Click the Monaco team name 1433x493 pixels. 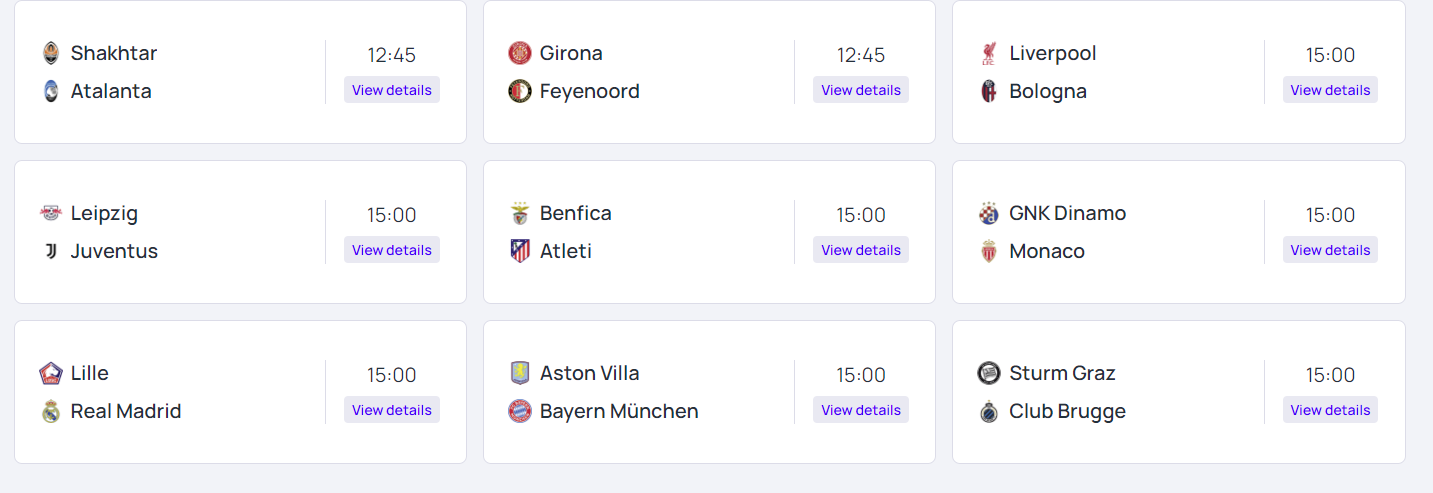point(1046,251)
